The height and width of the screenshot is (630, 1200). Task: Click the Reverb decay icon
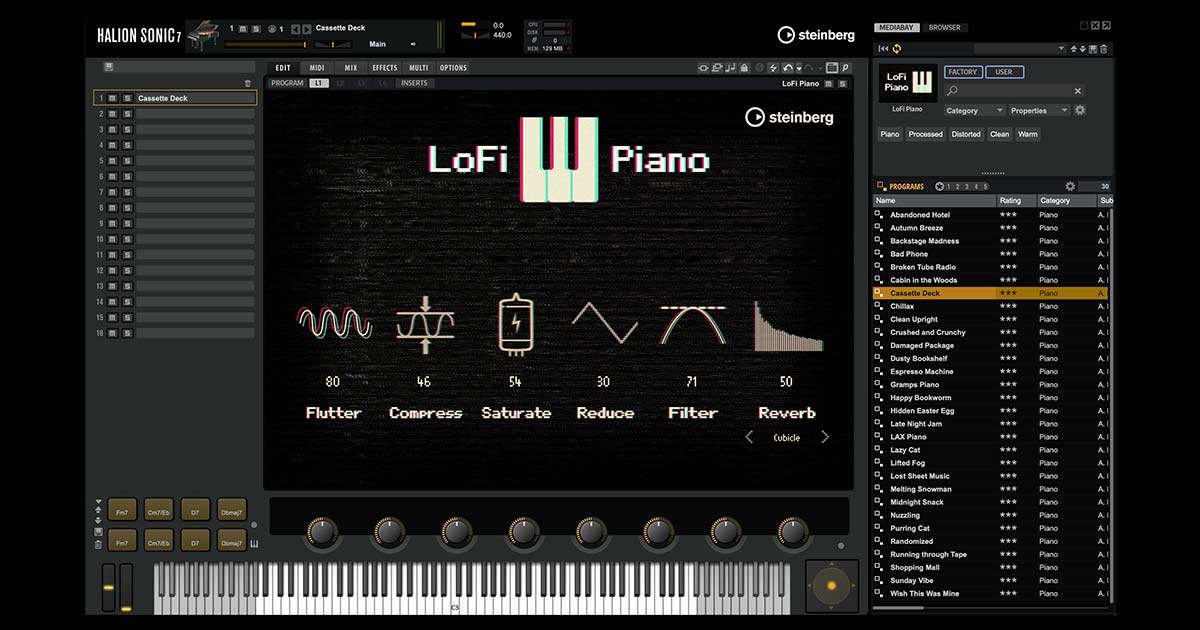point(788,326)
